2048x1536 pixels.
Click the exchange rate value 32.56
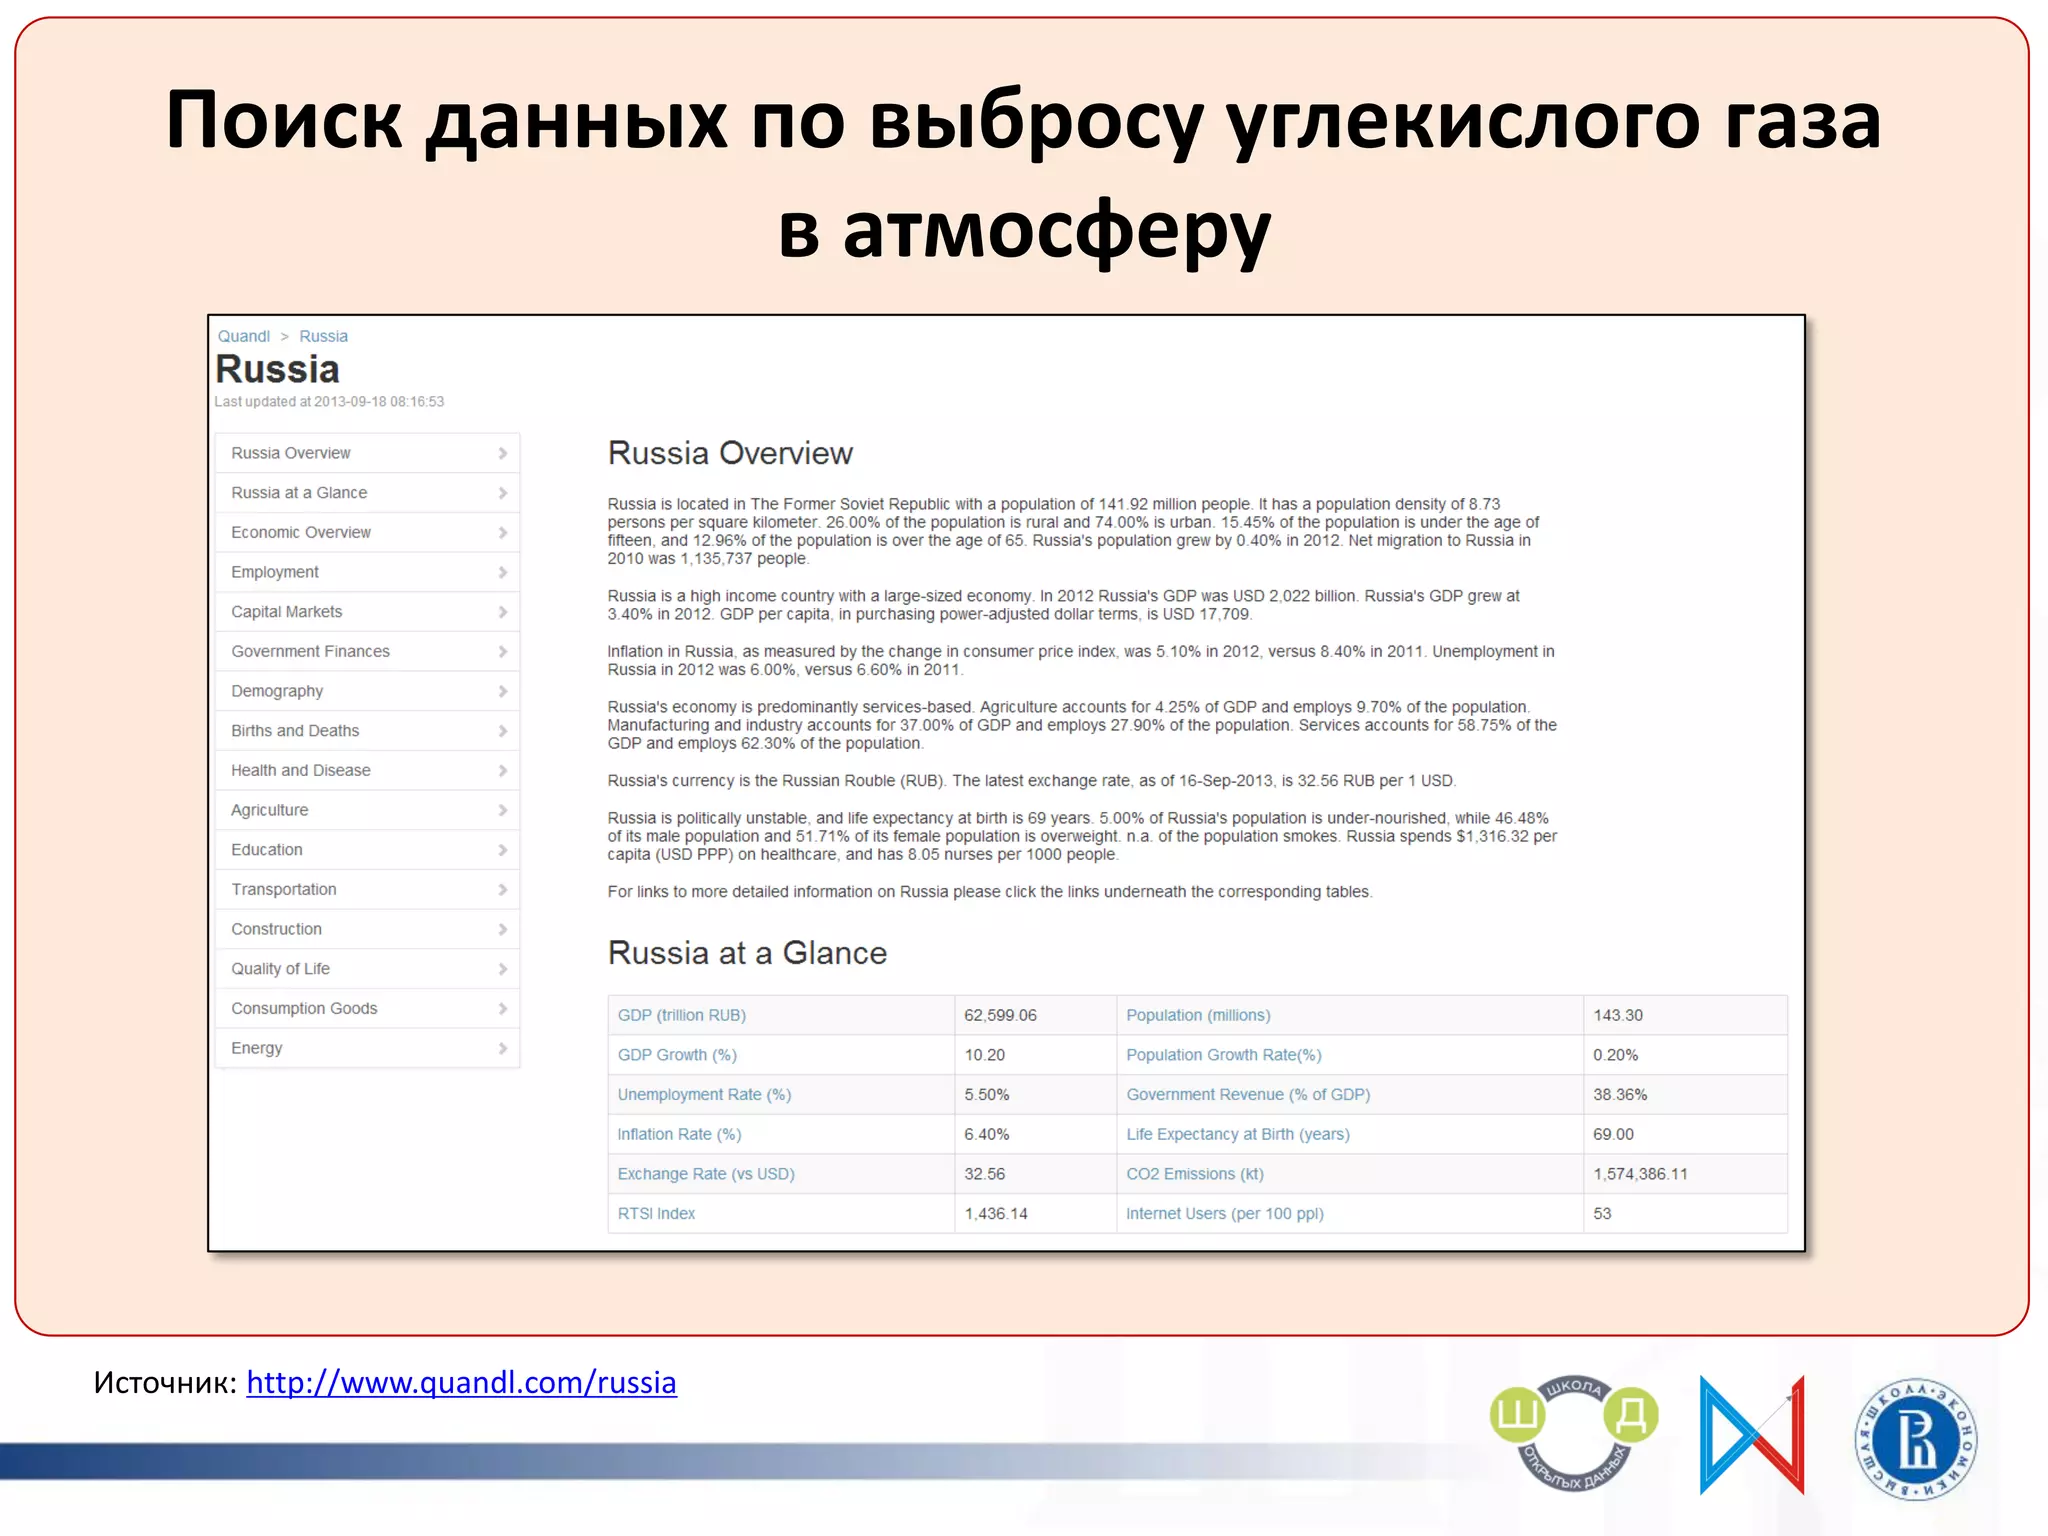point(985,1174)
